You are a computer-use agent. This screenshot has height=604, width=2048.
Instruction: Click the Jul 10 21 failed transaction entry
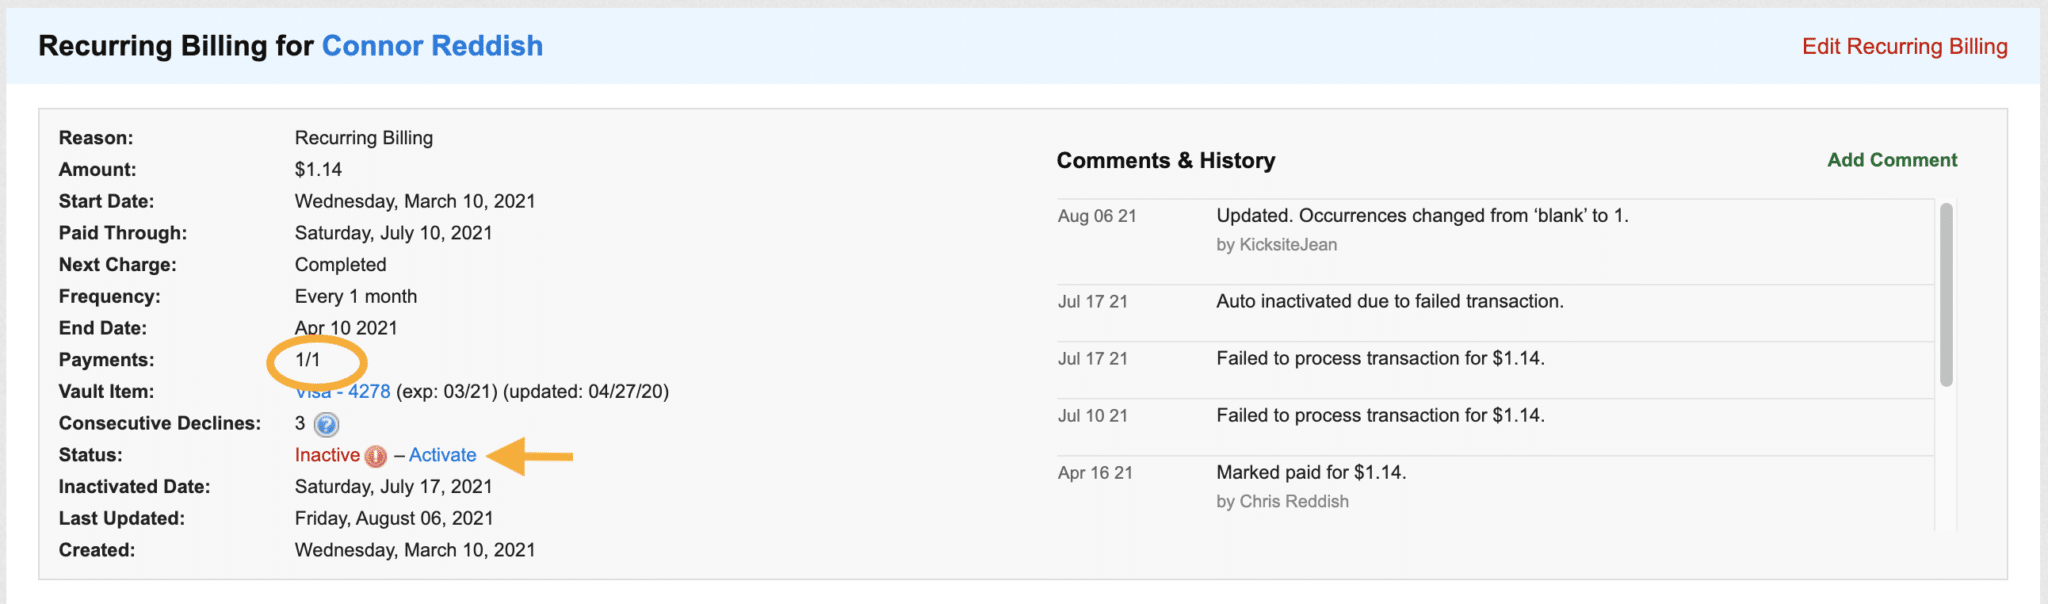1379,415
